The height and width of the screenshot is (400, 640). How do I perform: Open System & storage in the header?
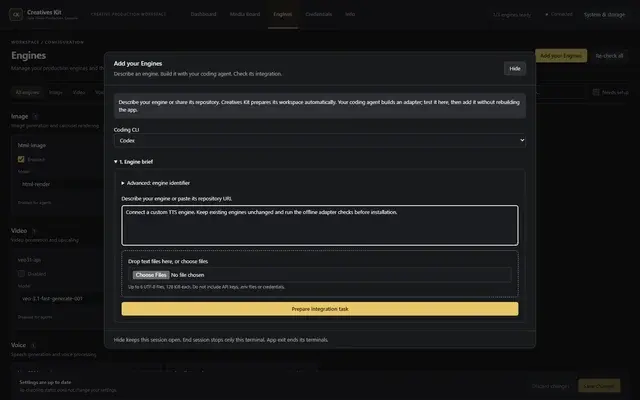click(604, 15)
